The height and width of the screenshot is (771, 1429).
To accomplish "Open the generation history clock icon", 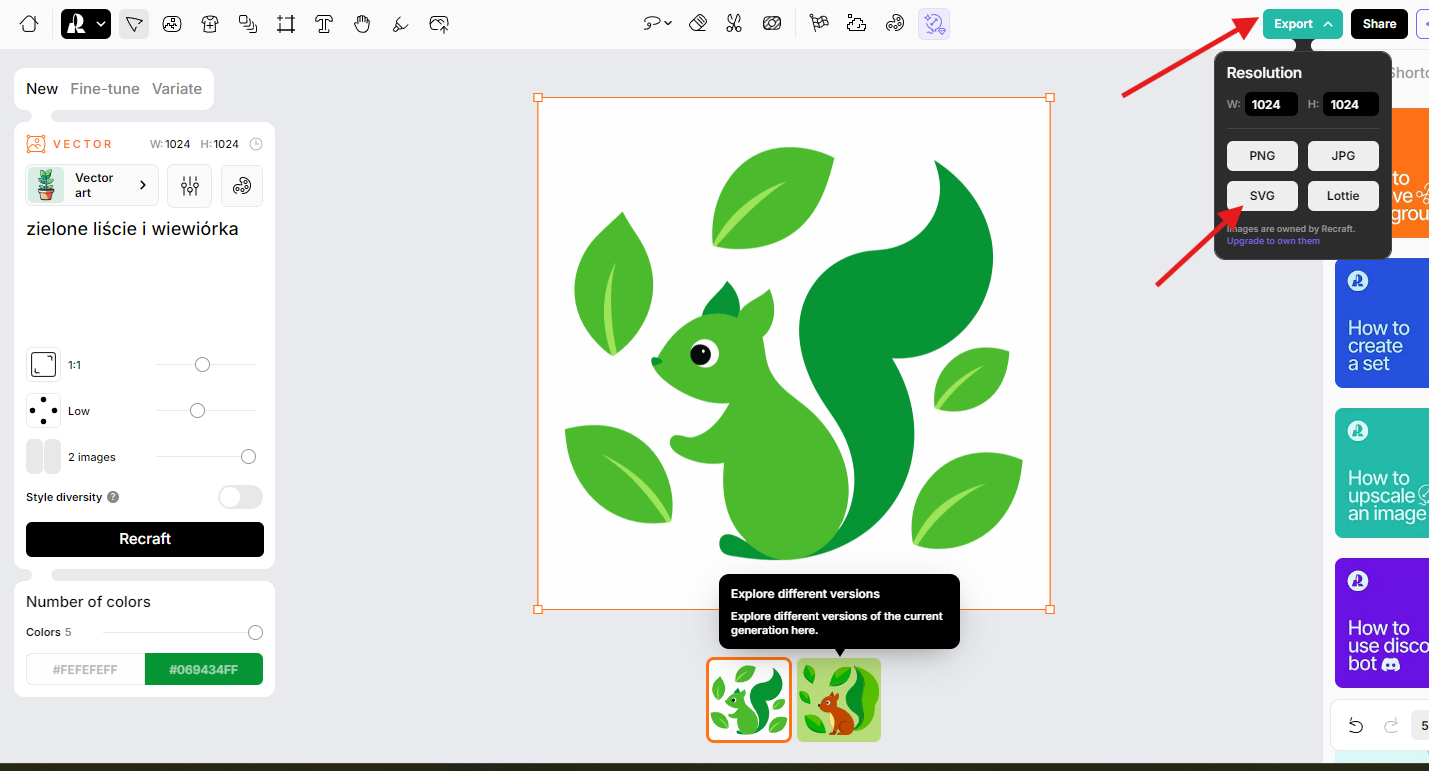I will [256, 144].
